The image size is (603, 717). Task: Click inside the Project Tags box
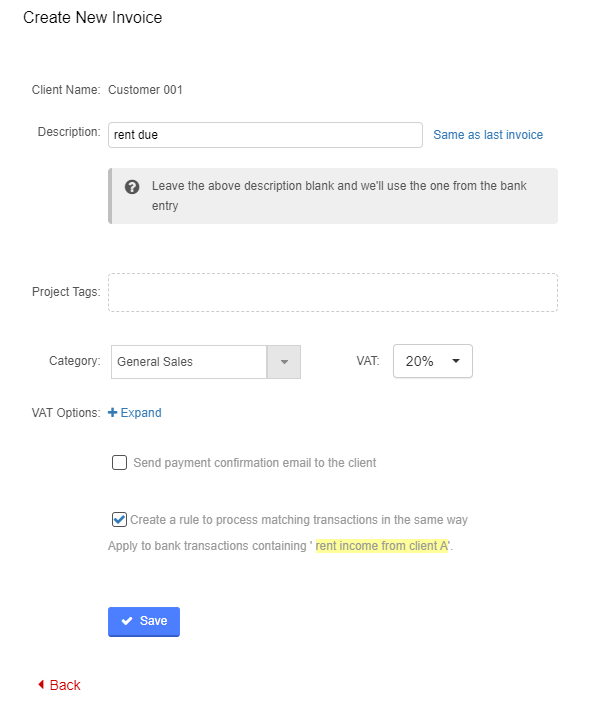point(333,293)
